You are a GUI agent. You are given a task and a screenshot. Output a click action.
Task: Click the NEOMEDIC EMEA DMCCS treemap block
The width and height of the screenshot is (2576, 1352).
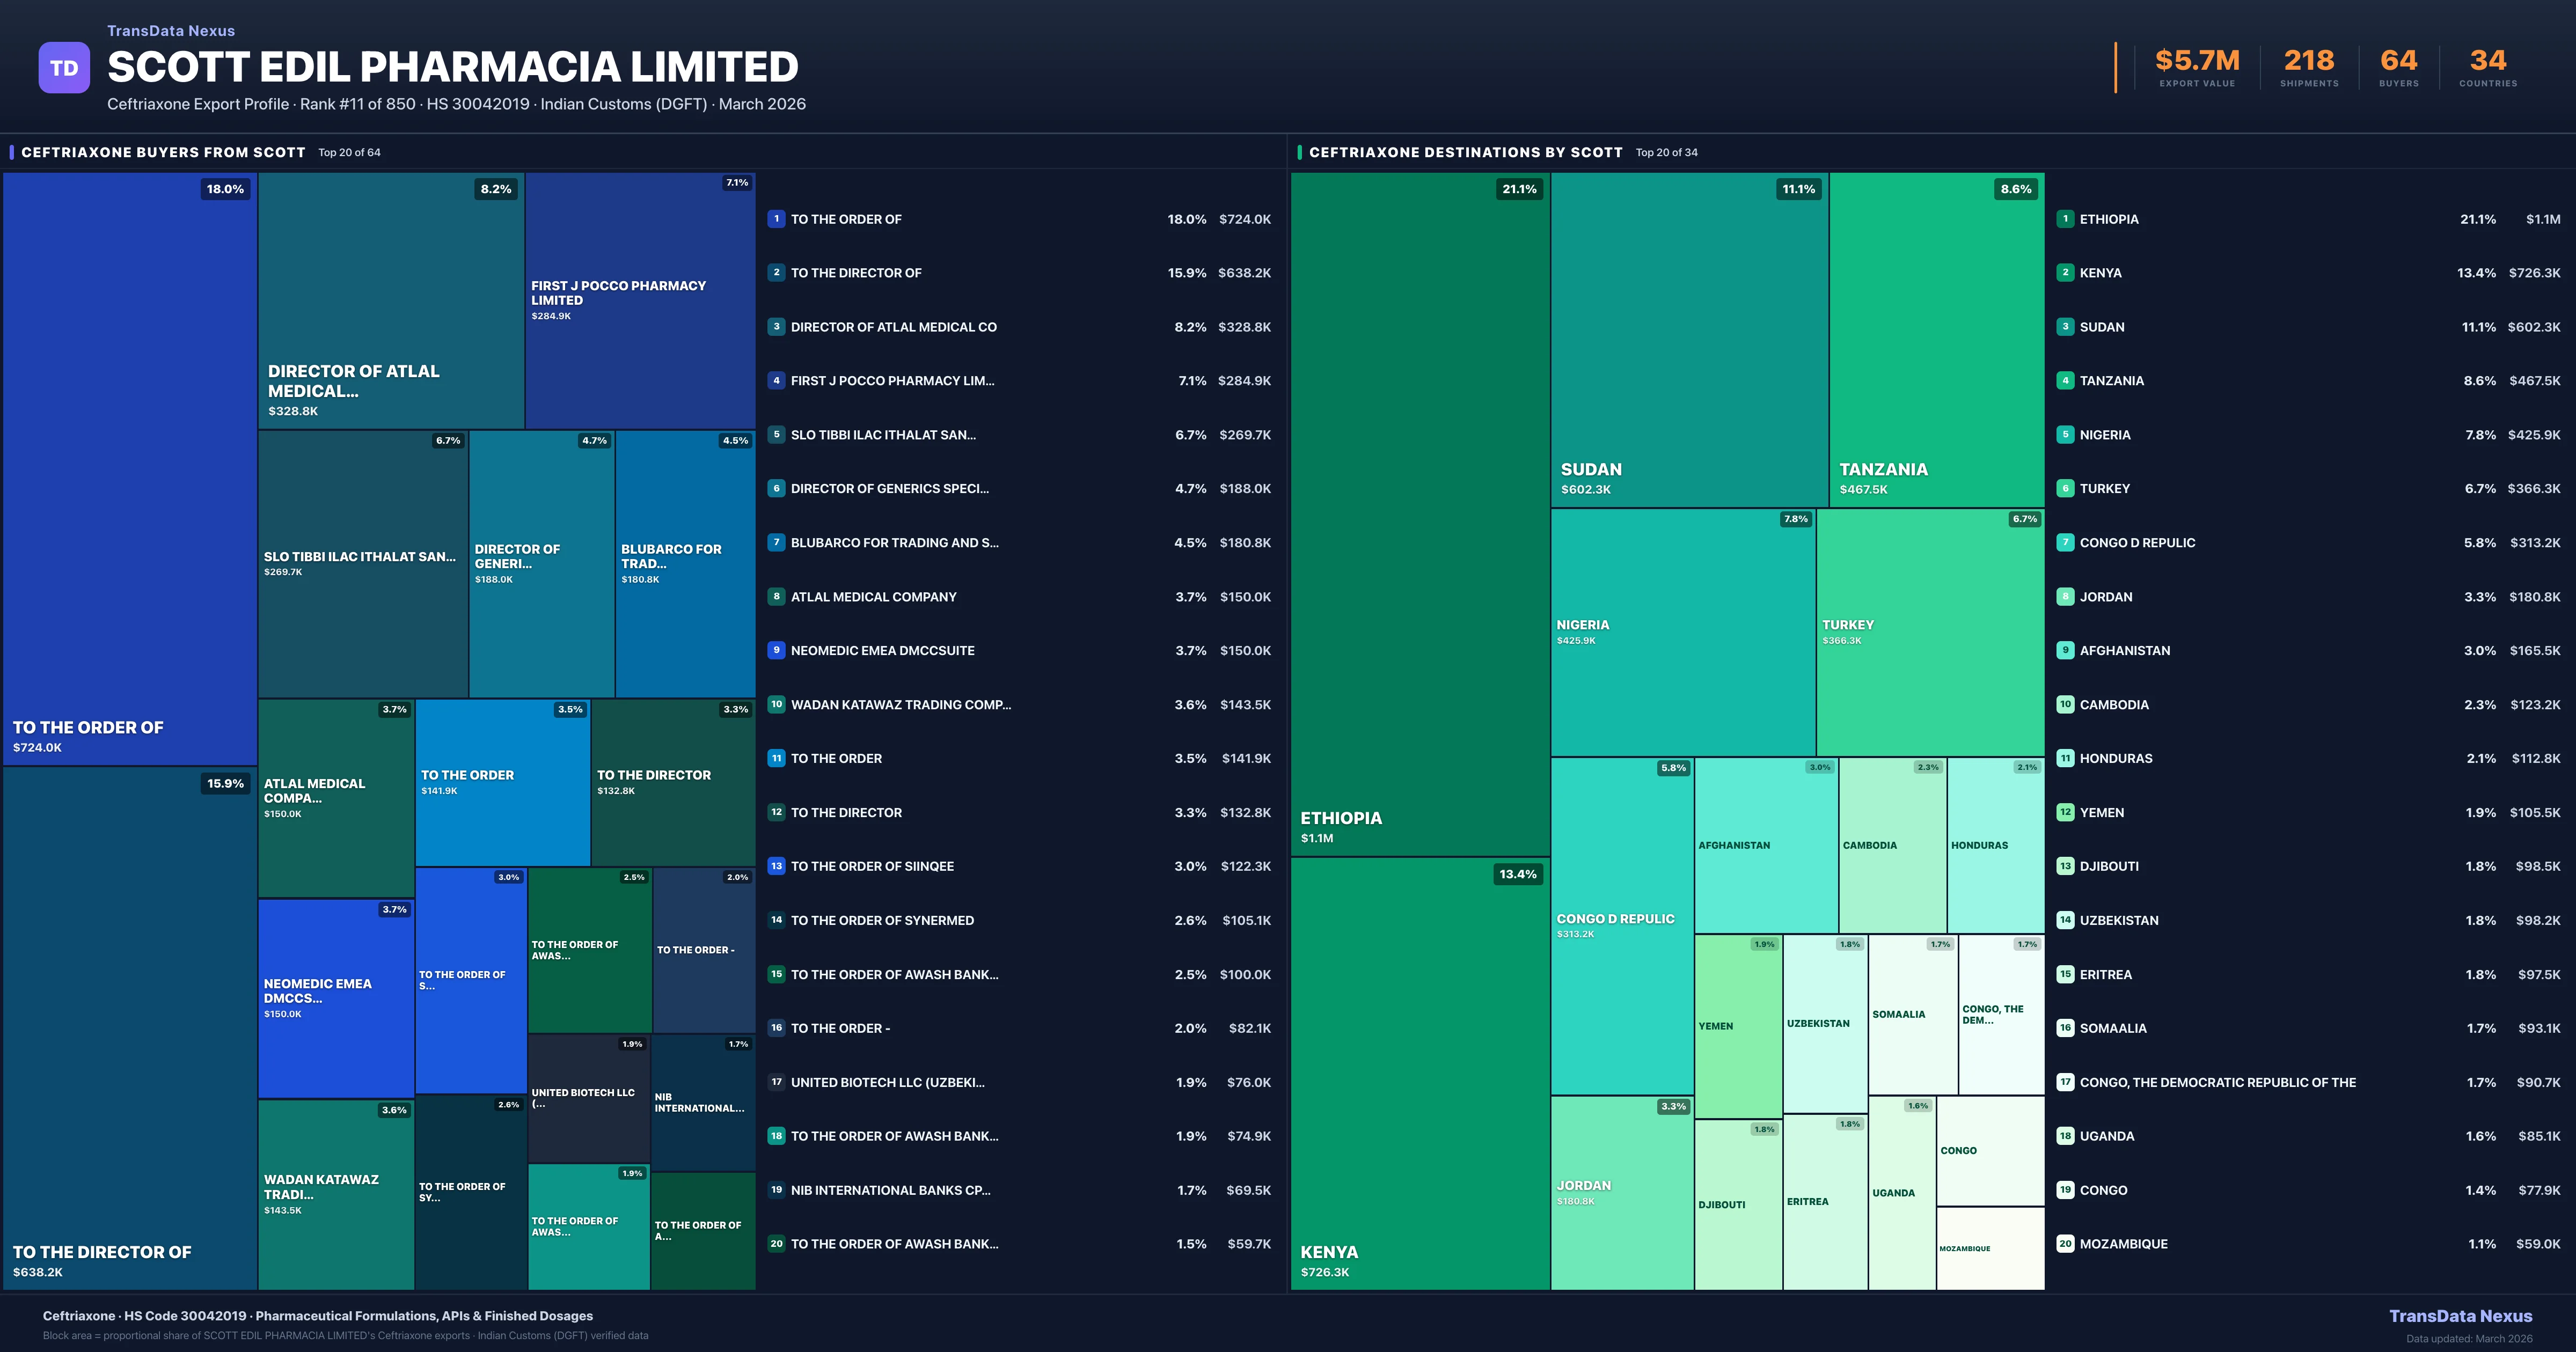click(x=336, y=998)
